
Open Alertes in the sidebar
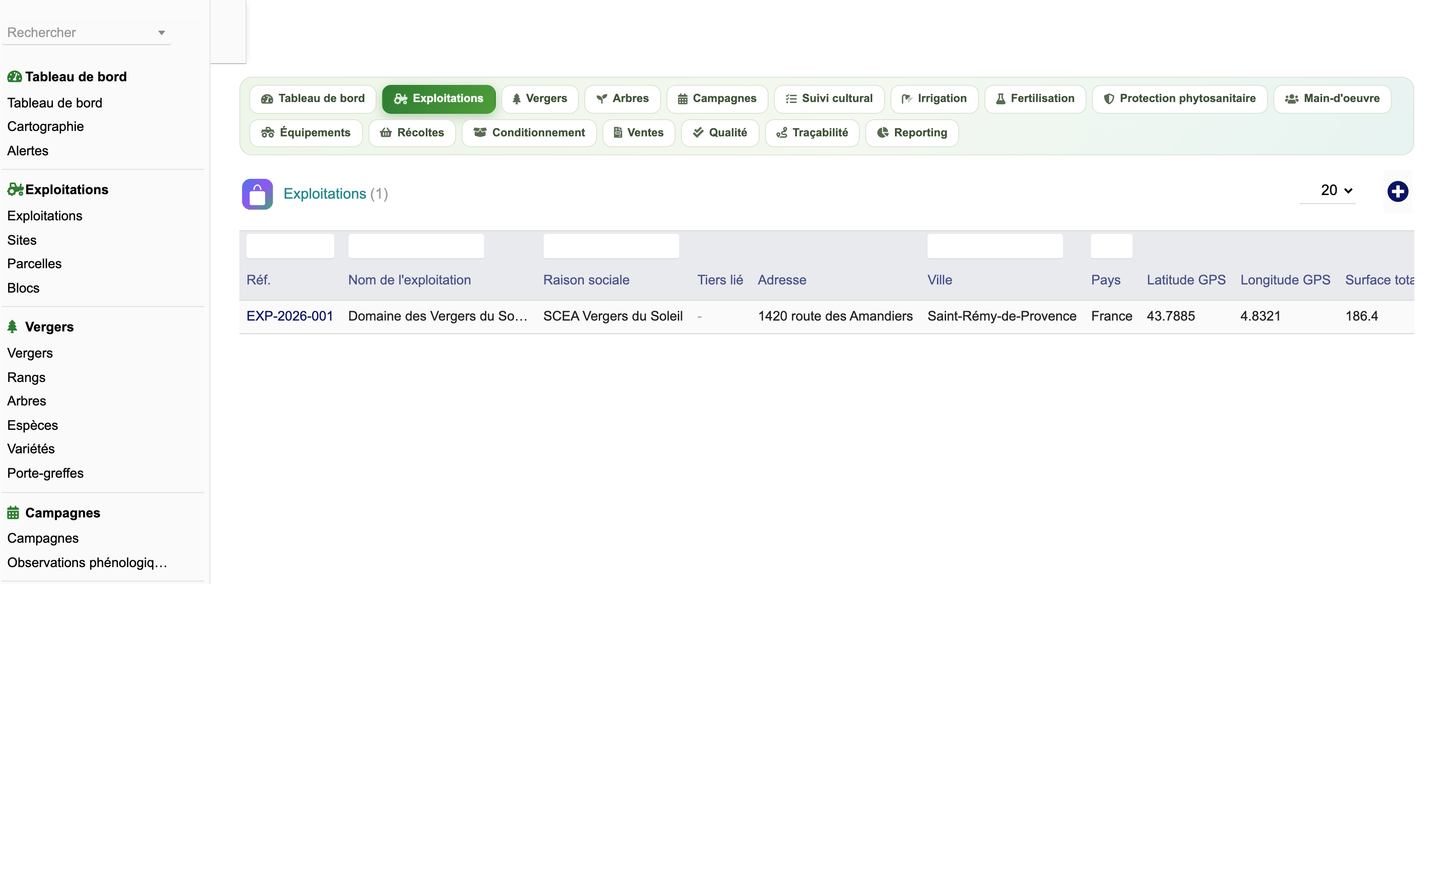(x=28, y=151)
